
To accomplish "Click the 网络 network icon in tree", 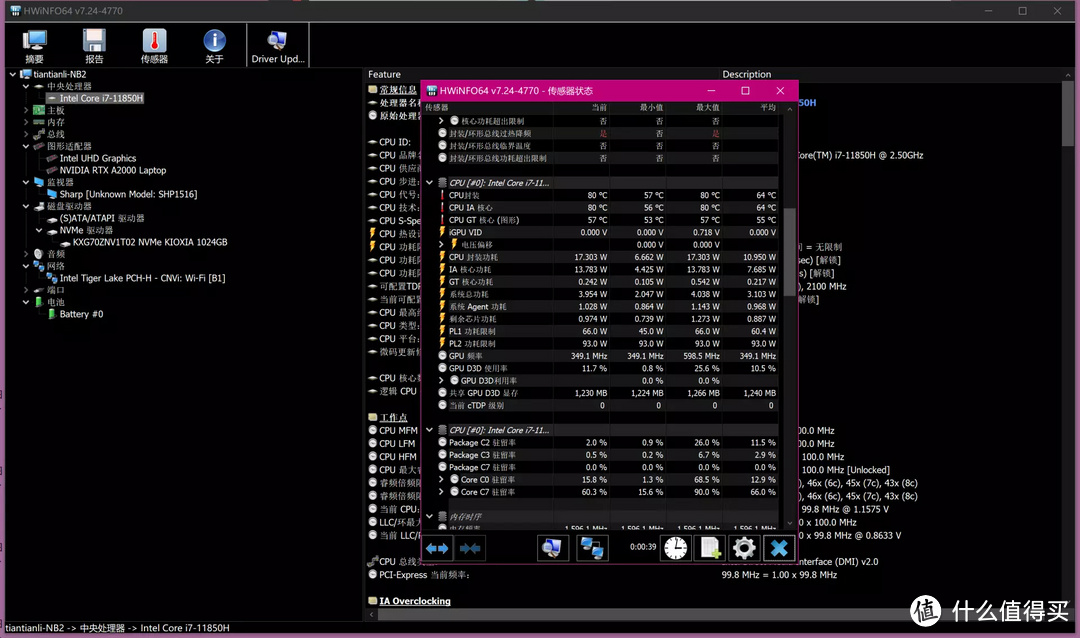I will [x=39, y=266].
